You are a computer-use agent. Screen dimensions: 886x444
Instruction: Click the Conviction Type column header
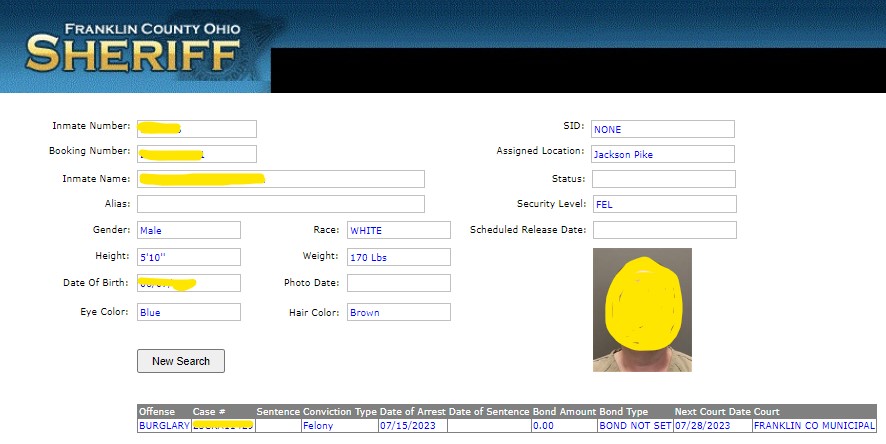pyautogui.click(x=340, y=411)
